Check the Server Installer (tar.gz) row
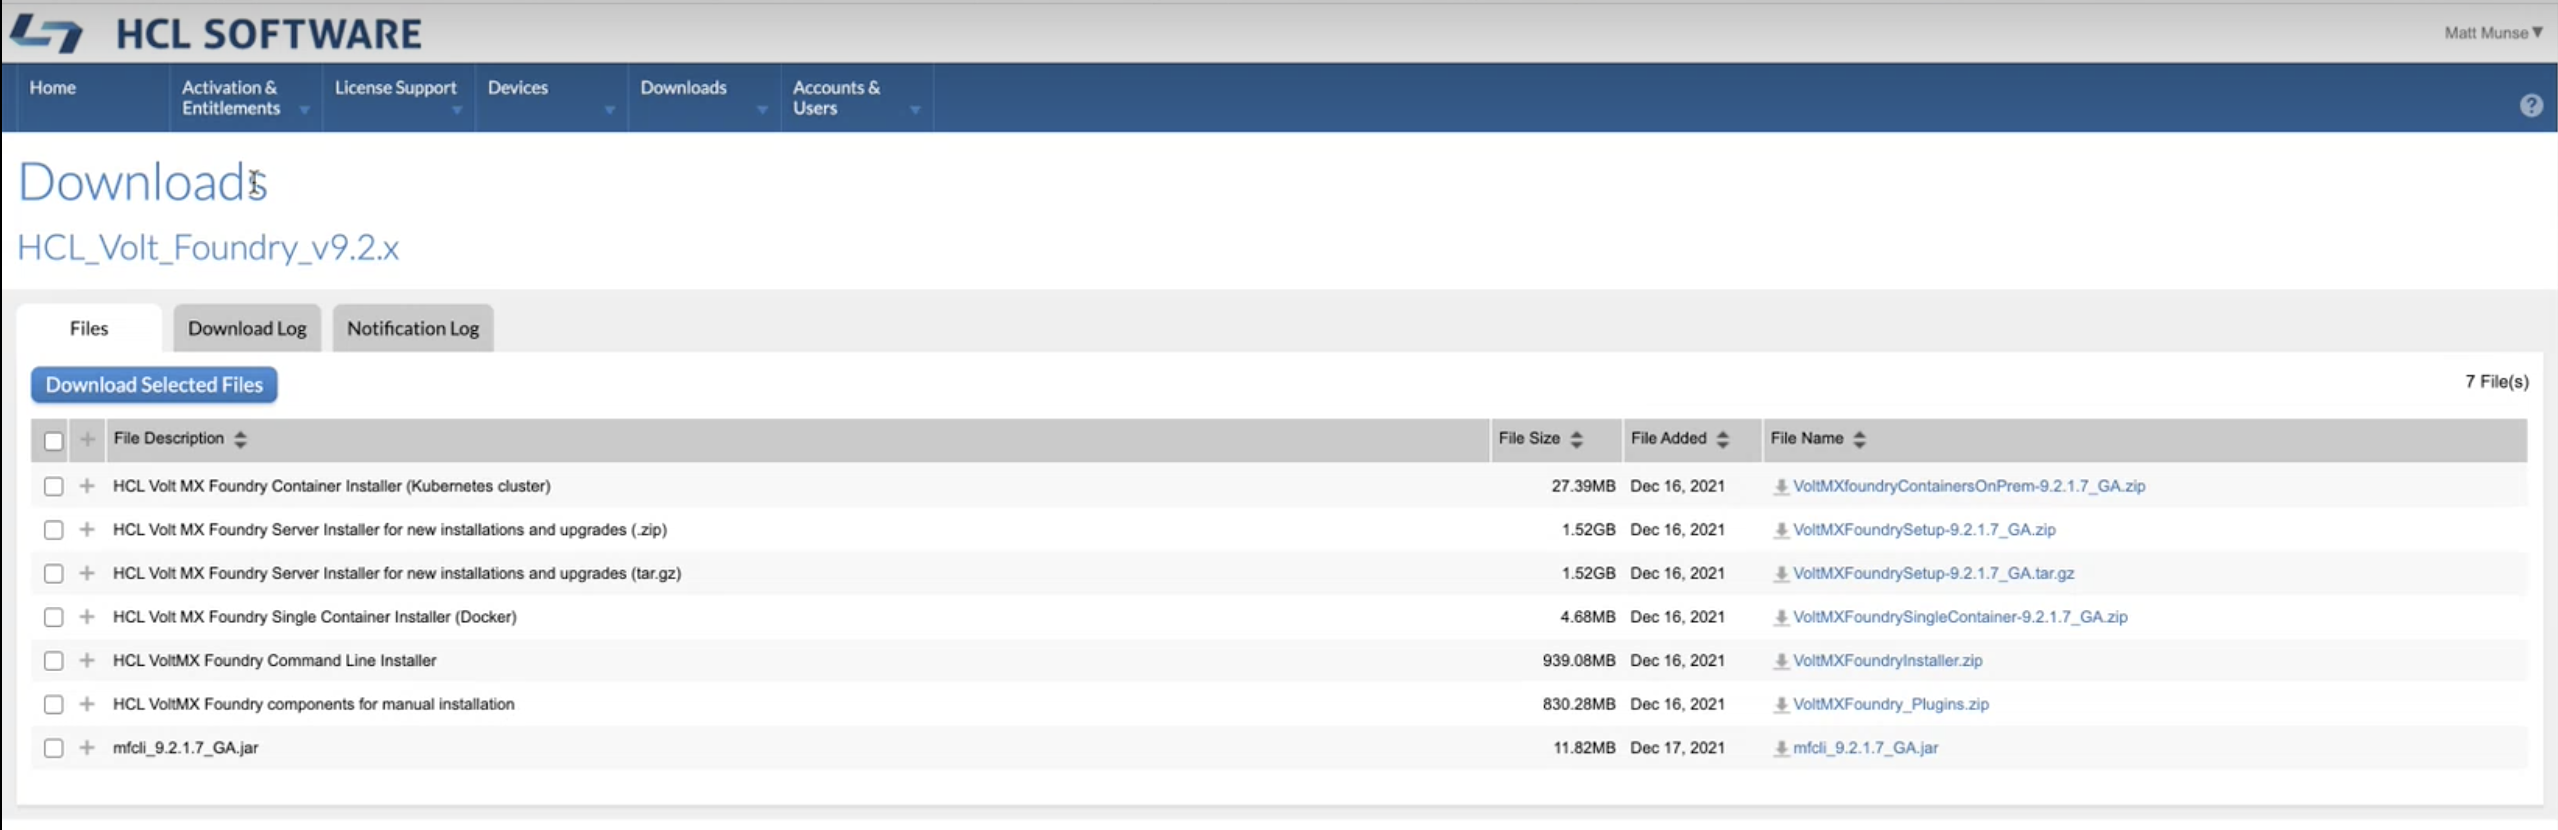Image resolution: width=2558 pixels, height=830 pixels. 54,574
